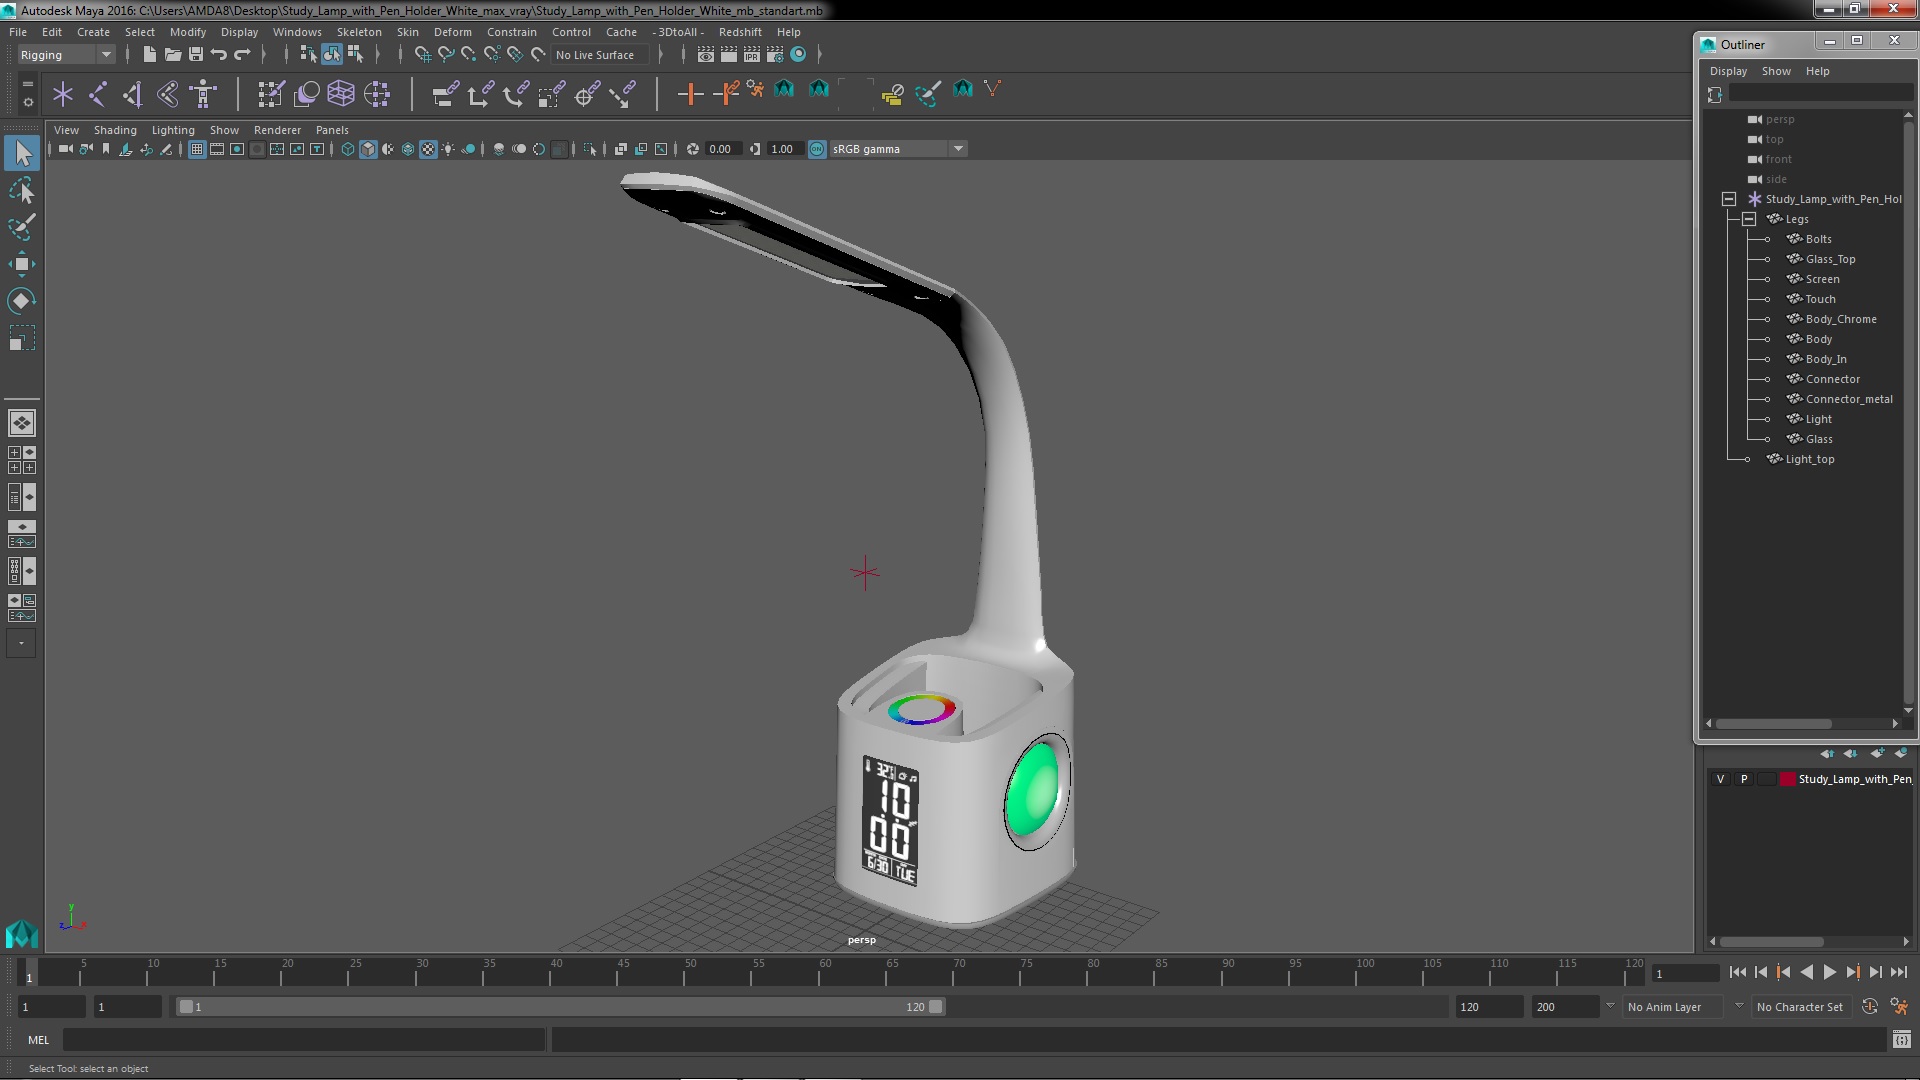Toggle wireframe shading in viewport toolbar
Screen dimensions: 1920x1080
348,149
